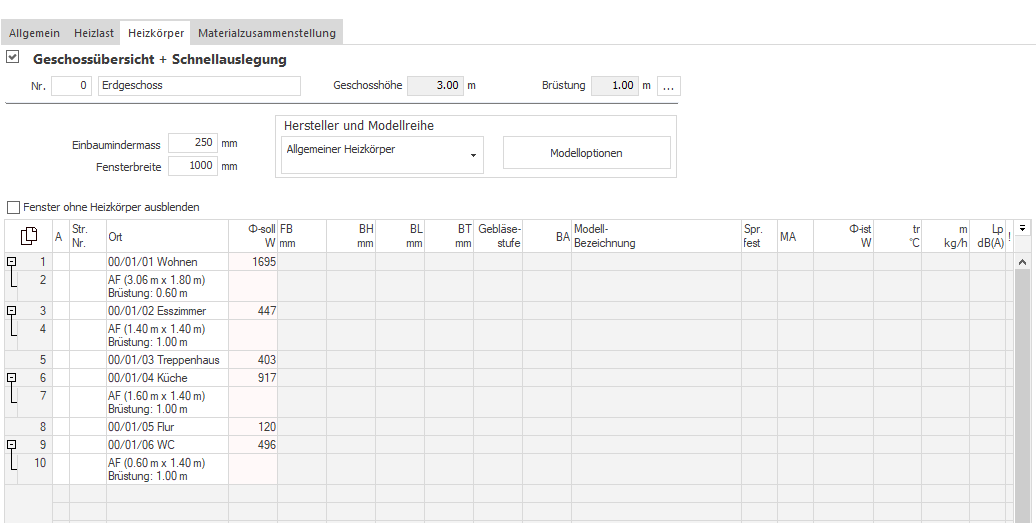Click the Modell-Bezeichnung column header
1036x523 pixels.
coord(656,236)
